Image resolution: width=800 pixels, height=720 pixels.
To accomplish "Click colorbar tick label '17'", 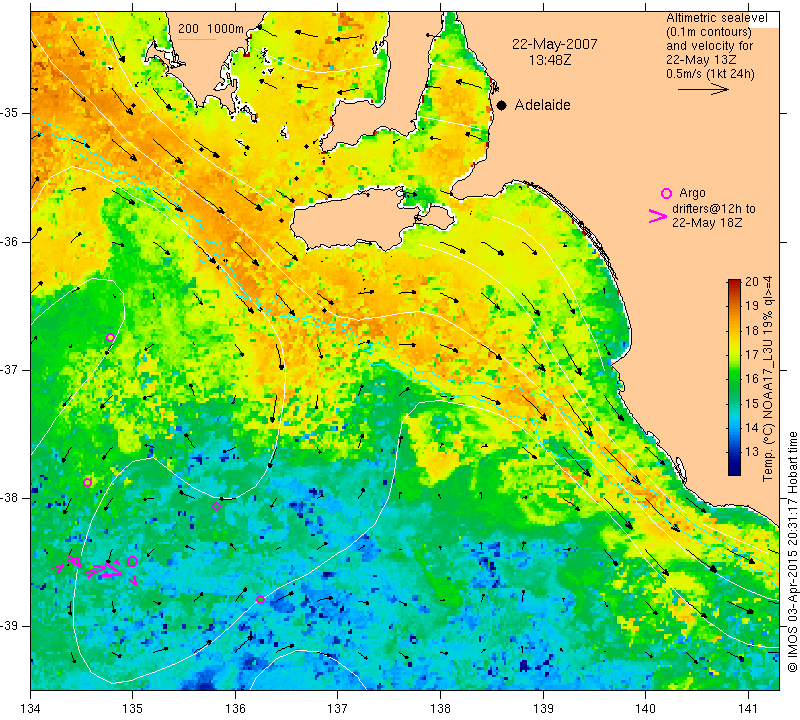I will click(x=752, y=354).
